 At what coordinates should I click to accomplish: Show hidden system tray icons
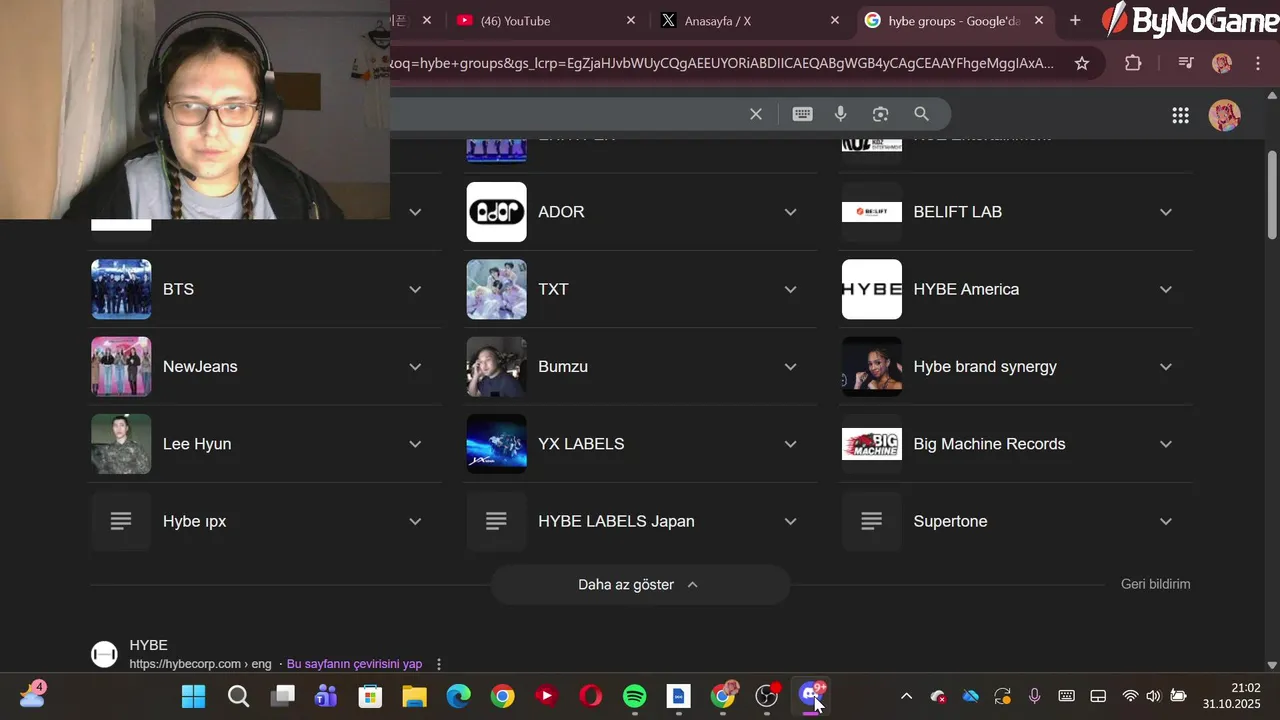click(906, 696)
